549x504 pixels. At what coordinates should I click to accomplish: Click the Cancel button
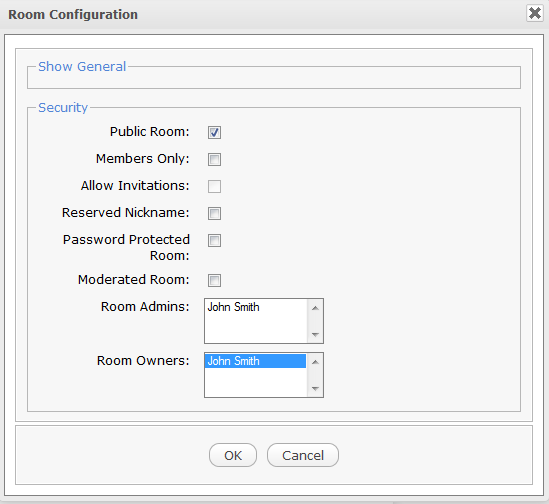pyautogui.click(x=303, y=455)
